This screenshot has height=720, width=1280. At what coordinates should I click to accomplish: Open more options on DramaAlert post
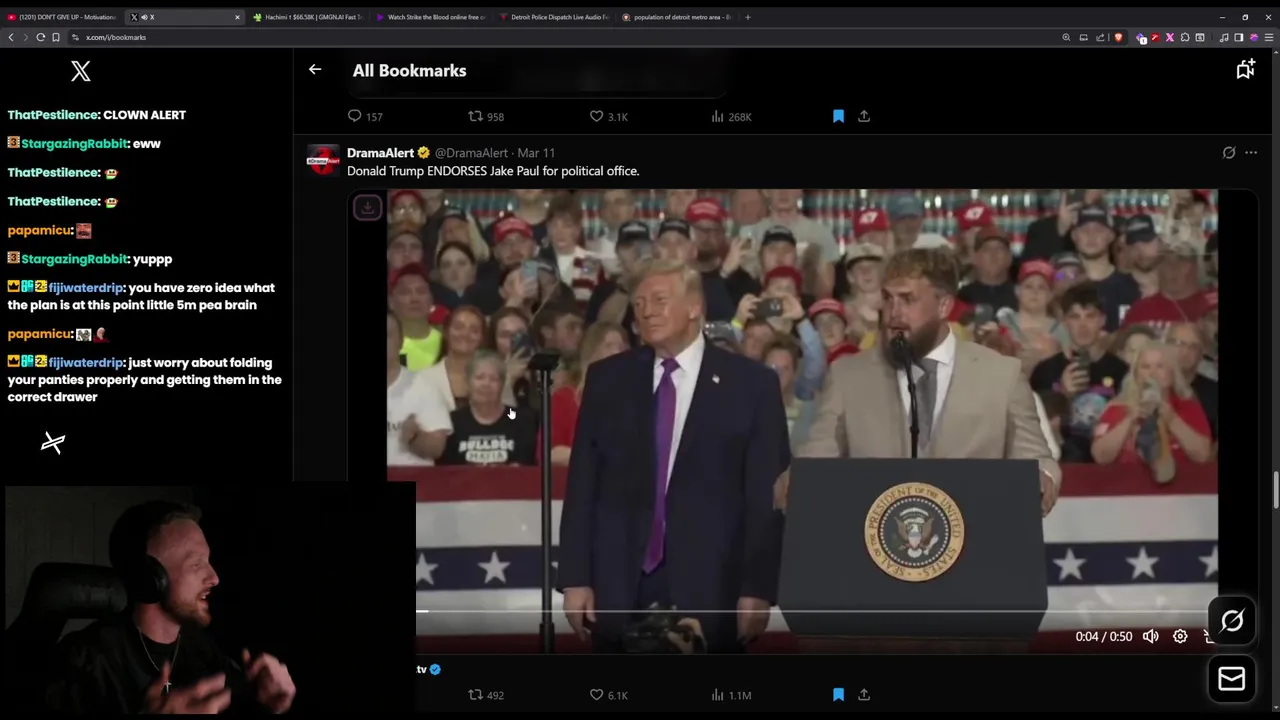coord(1251,153)
